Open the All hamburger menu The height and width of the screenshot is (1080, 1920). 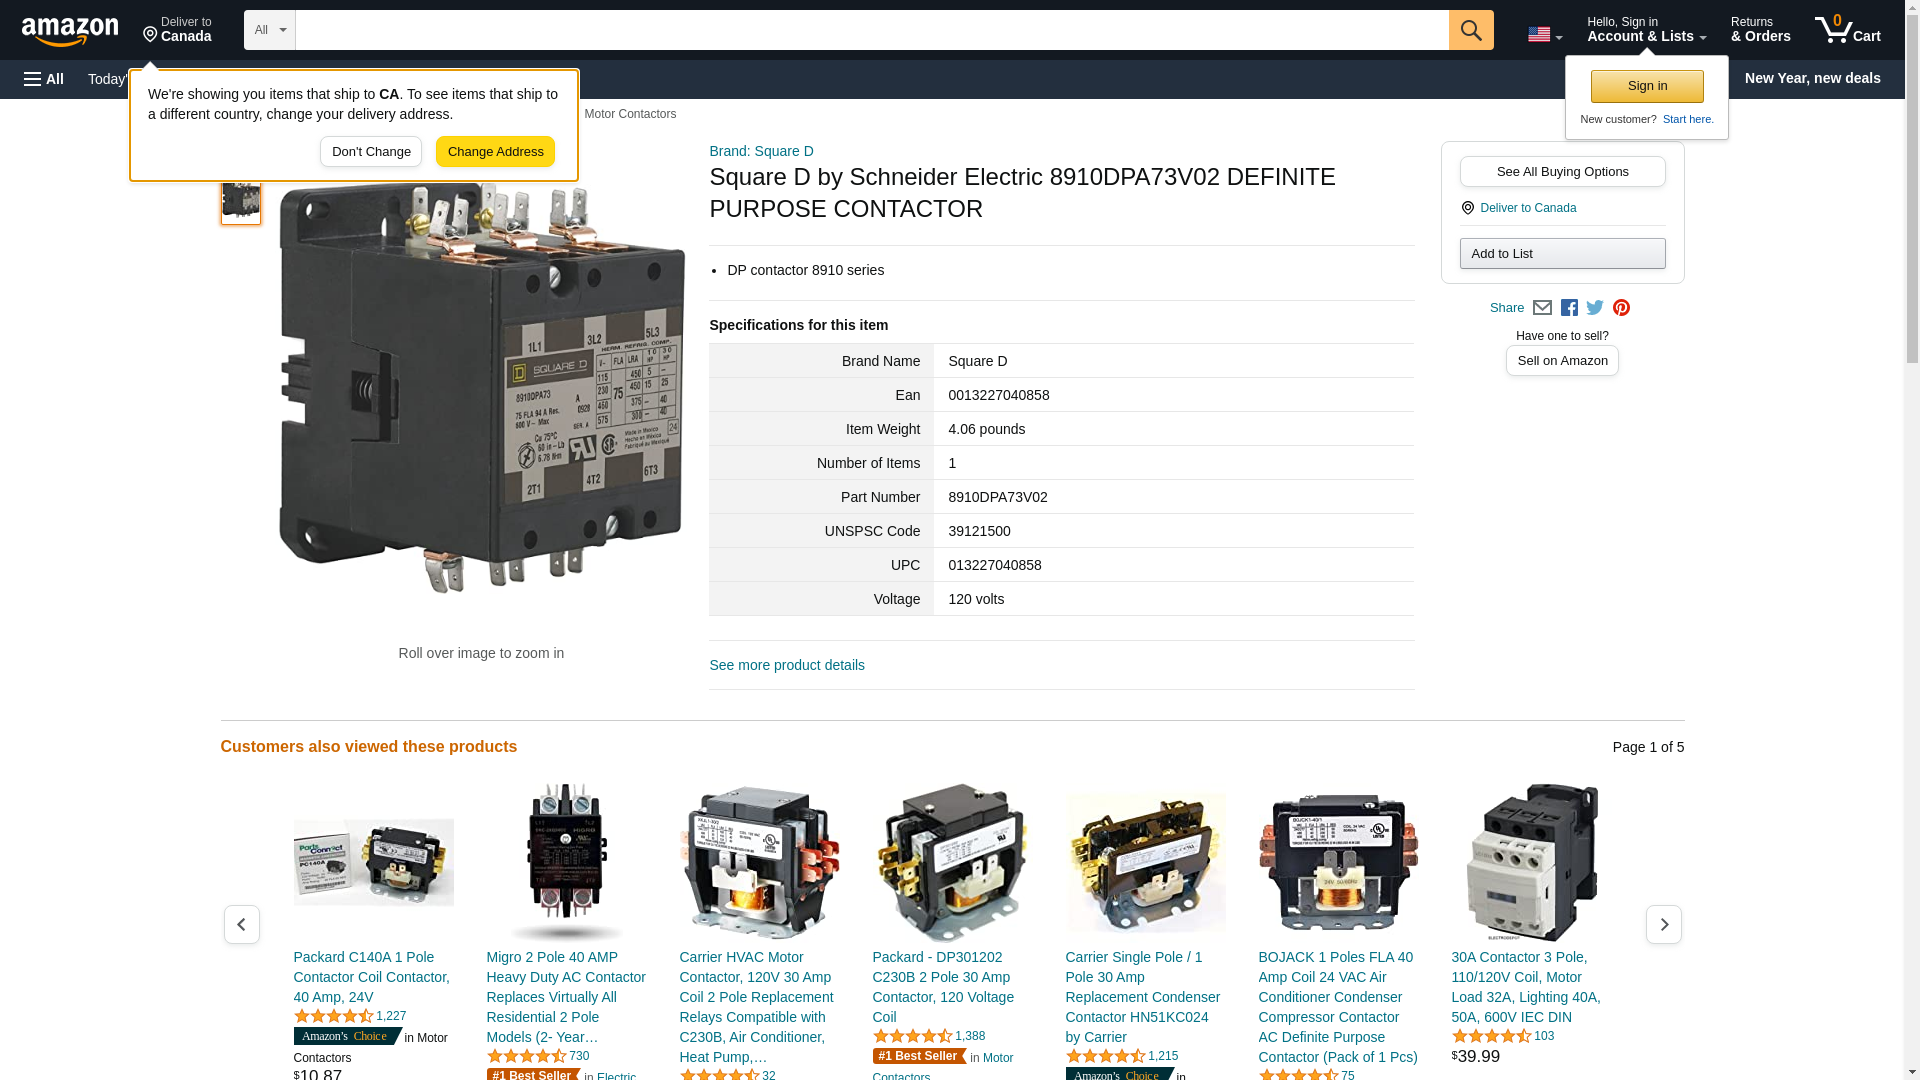point(44,79)
